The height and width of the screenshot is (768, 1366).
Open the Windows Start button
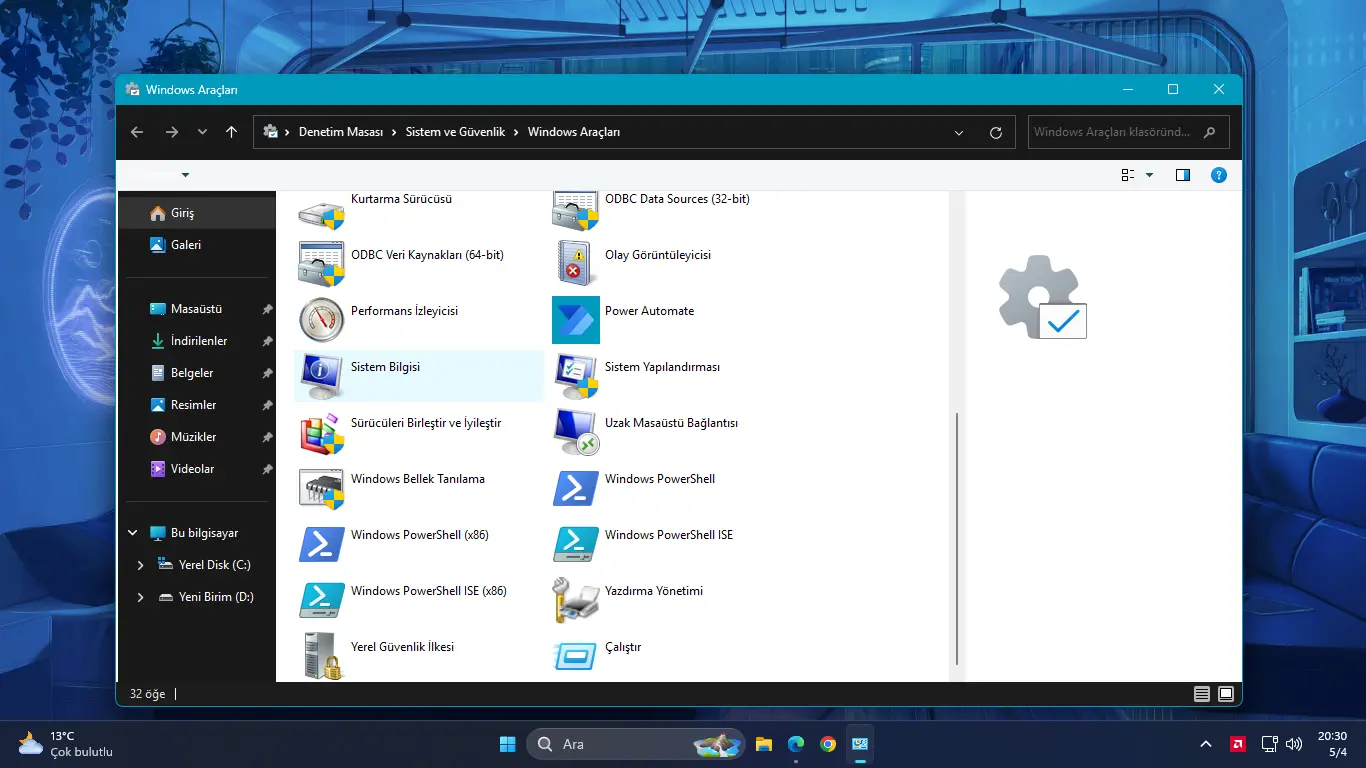[507, 744]
